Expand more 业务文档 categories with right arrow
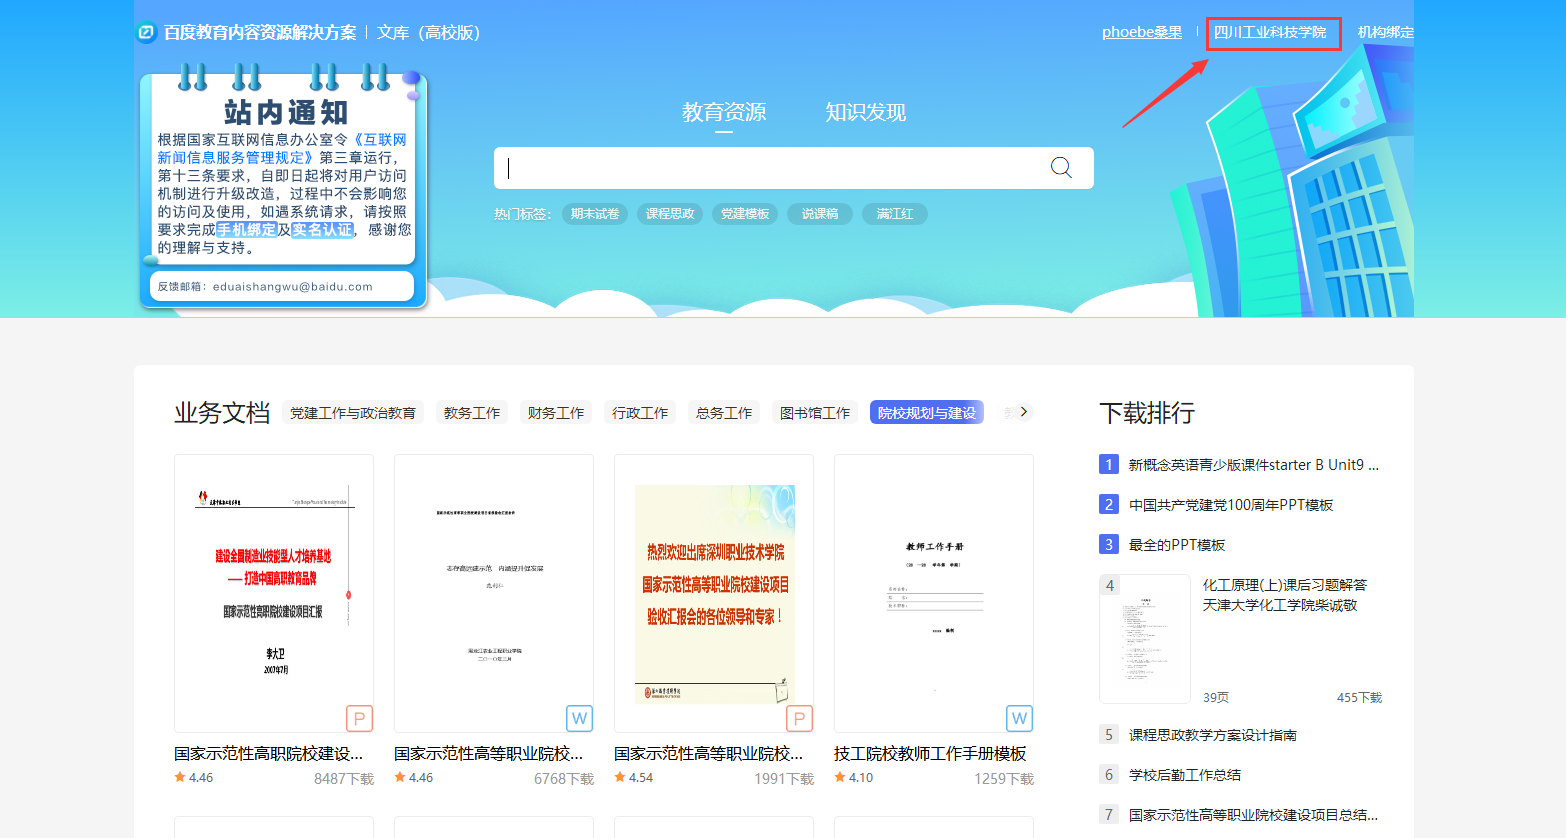 [x=1023, y=412]
